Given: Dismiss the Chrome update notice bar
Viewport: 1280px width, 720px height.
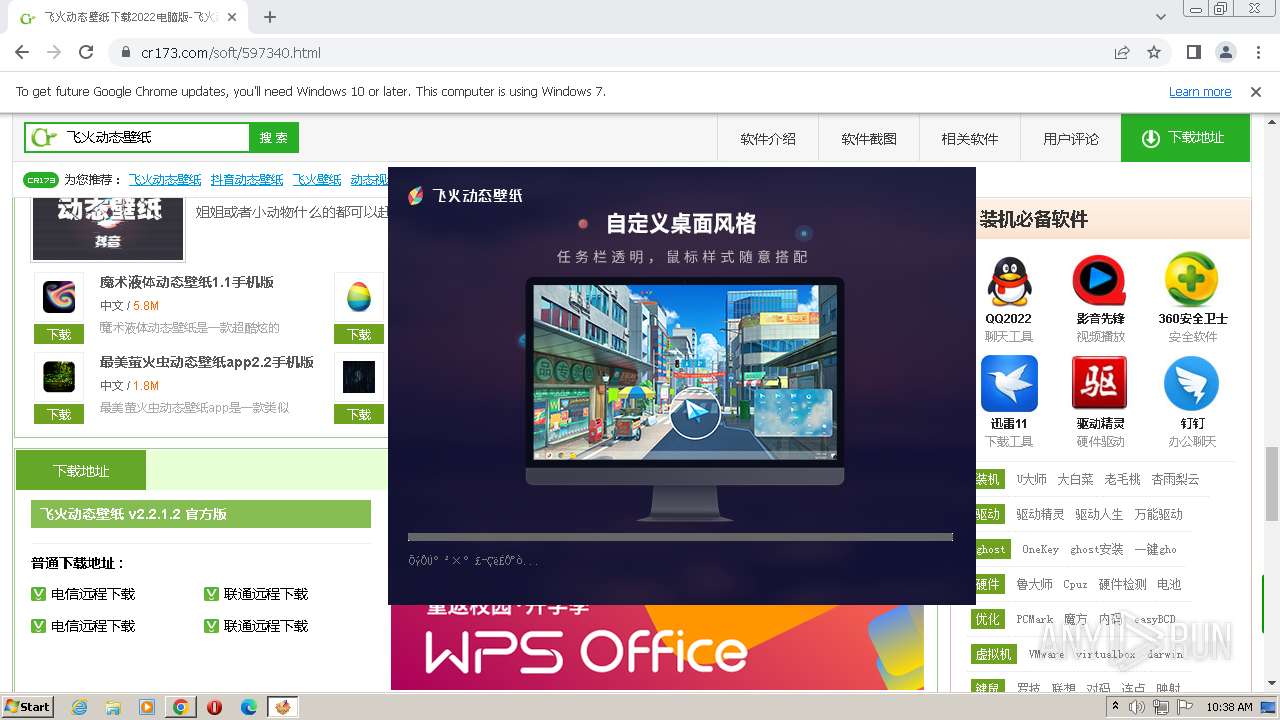Looking at the screenshot, I should coord(1256,91).
